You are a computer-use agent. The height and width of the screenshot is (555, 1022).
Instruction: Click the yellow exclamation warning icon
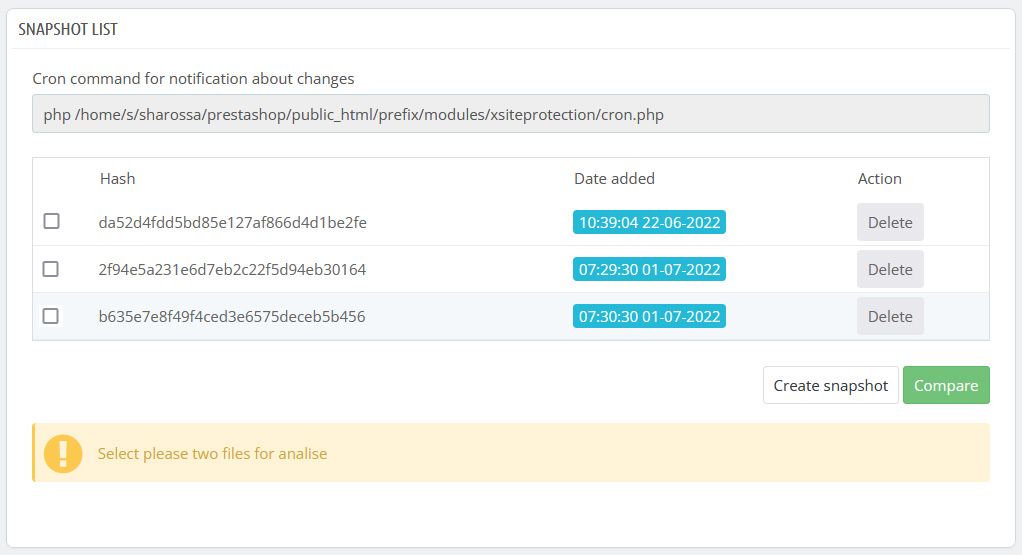(x=63, y=453)
